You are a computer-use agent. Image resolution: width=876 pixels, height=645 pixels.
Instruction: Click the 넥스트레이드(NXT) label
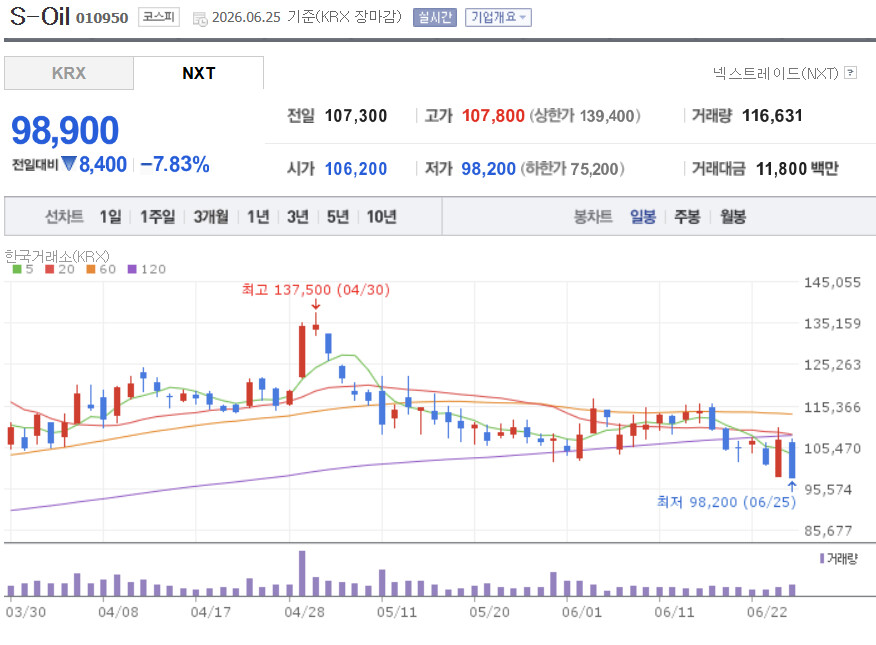click(x=775, y=73)
